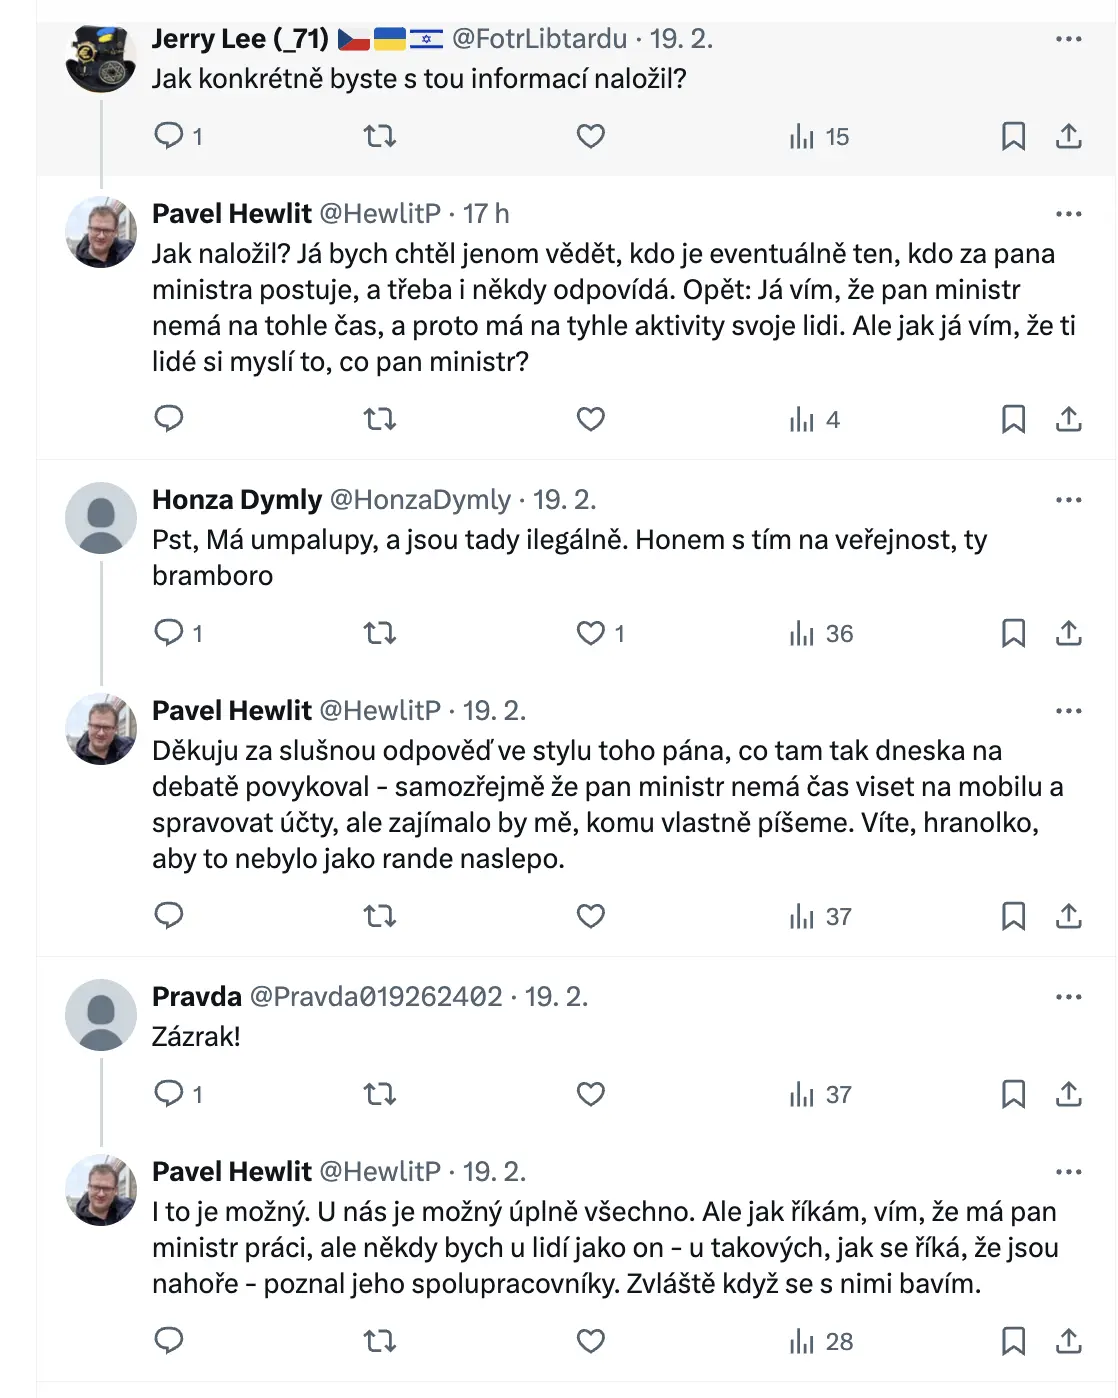Repost the 'Zázrak!' tweet
Viewport: 1118px width, 1398px height.
(x=380, y=1094)
